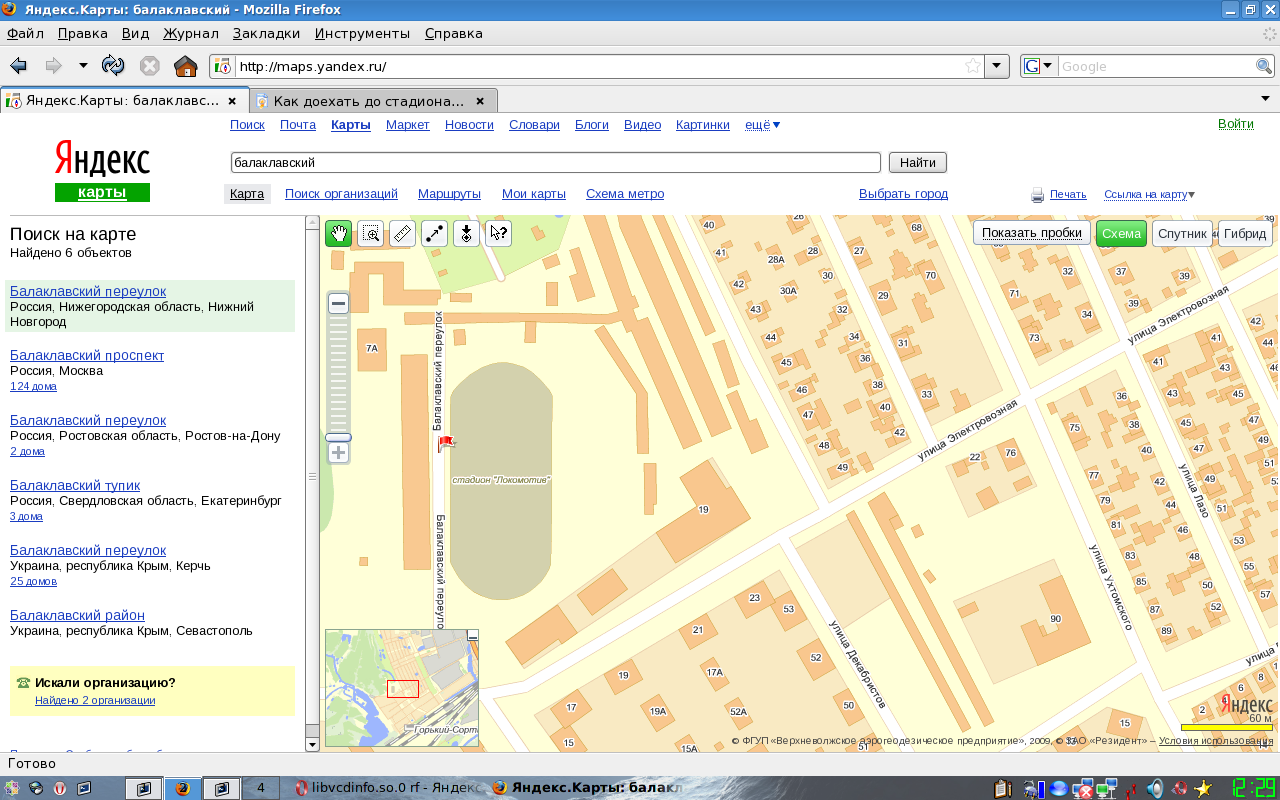Select the hand pan tool on map
Viewport: 1280px width, 800px height.
(x=339, y=234)
